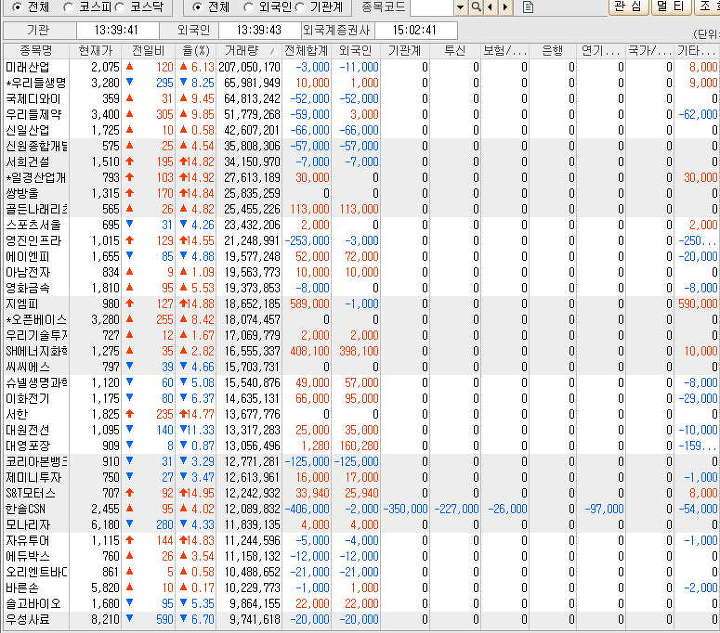
Task: Select the 신일산업 stock row
Action: click(360, 130)
